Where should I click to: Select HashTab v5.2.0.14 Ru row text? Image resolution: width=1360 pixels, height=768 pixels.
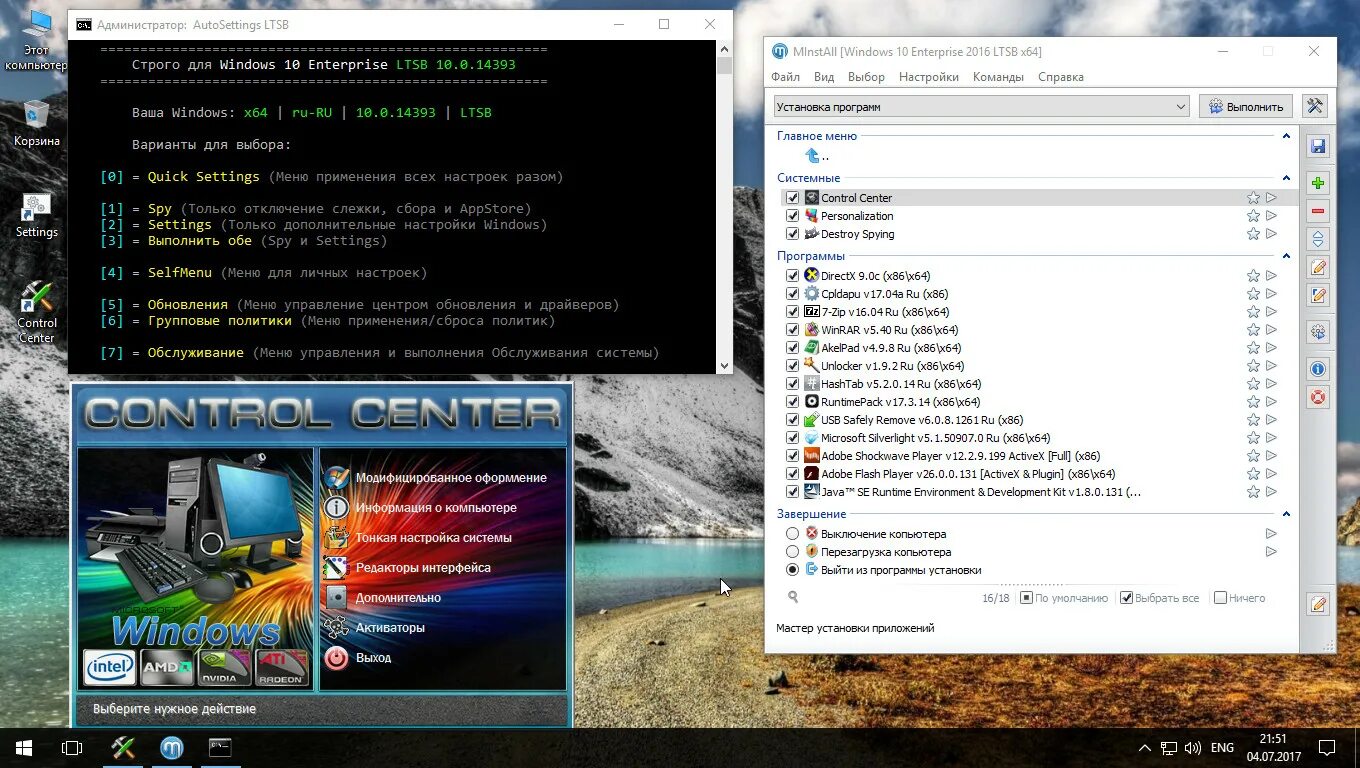[901, 384]
